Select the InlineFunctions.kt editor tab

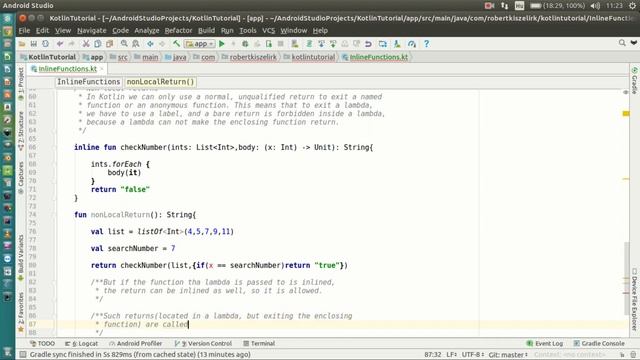pyautogui.click(x=67, y=69)
